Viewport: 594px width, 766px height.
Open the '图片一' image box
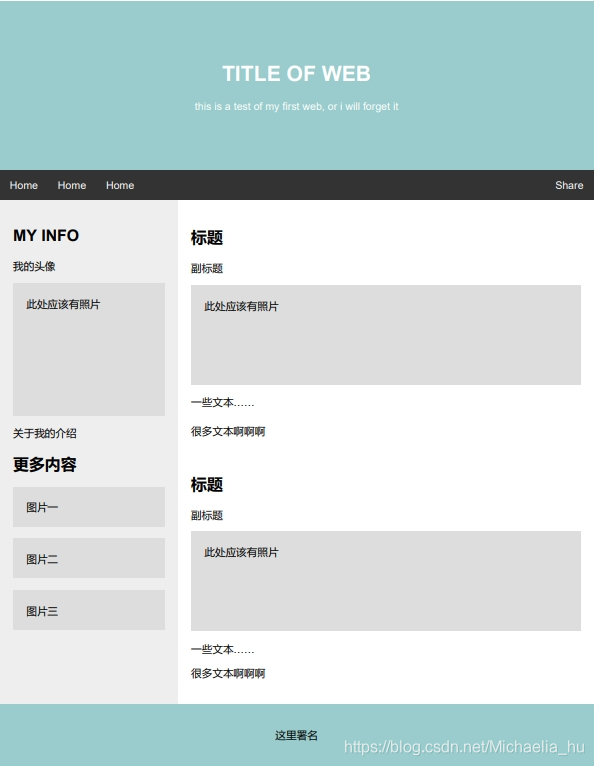pos(89,507)
